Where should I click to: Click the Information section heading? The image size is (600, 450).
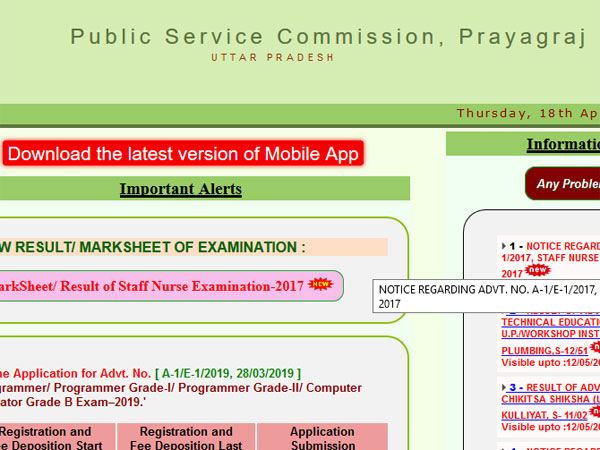point(562,145)
